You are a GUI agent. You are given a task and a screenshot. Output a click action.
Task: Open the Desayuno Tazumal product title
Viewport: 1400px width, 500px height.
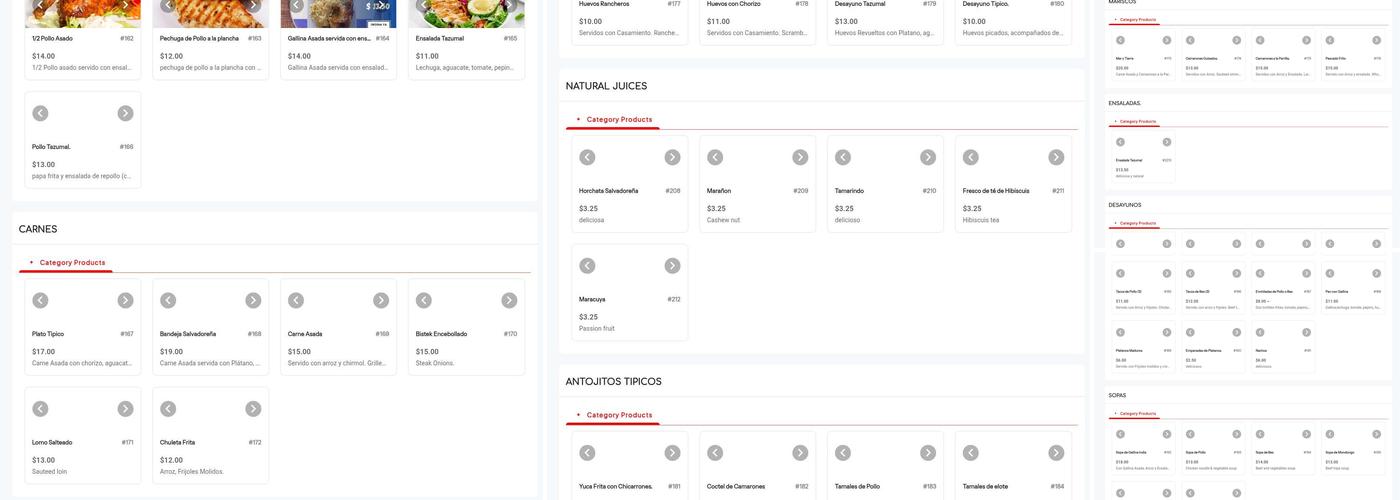click(860, 4)
